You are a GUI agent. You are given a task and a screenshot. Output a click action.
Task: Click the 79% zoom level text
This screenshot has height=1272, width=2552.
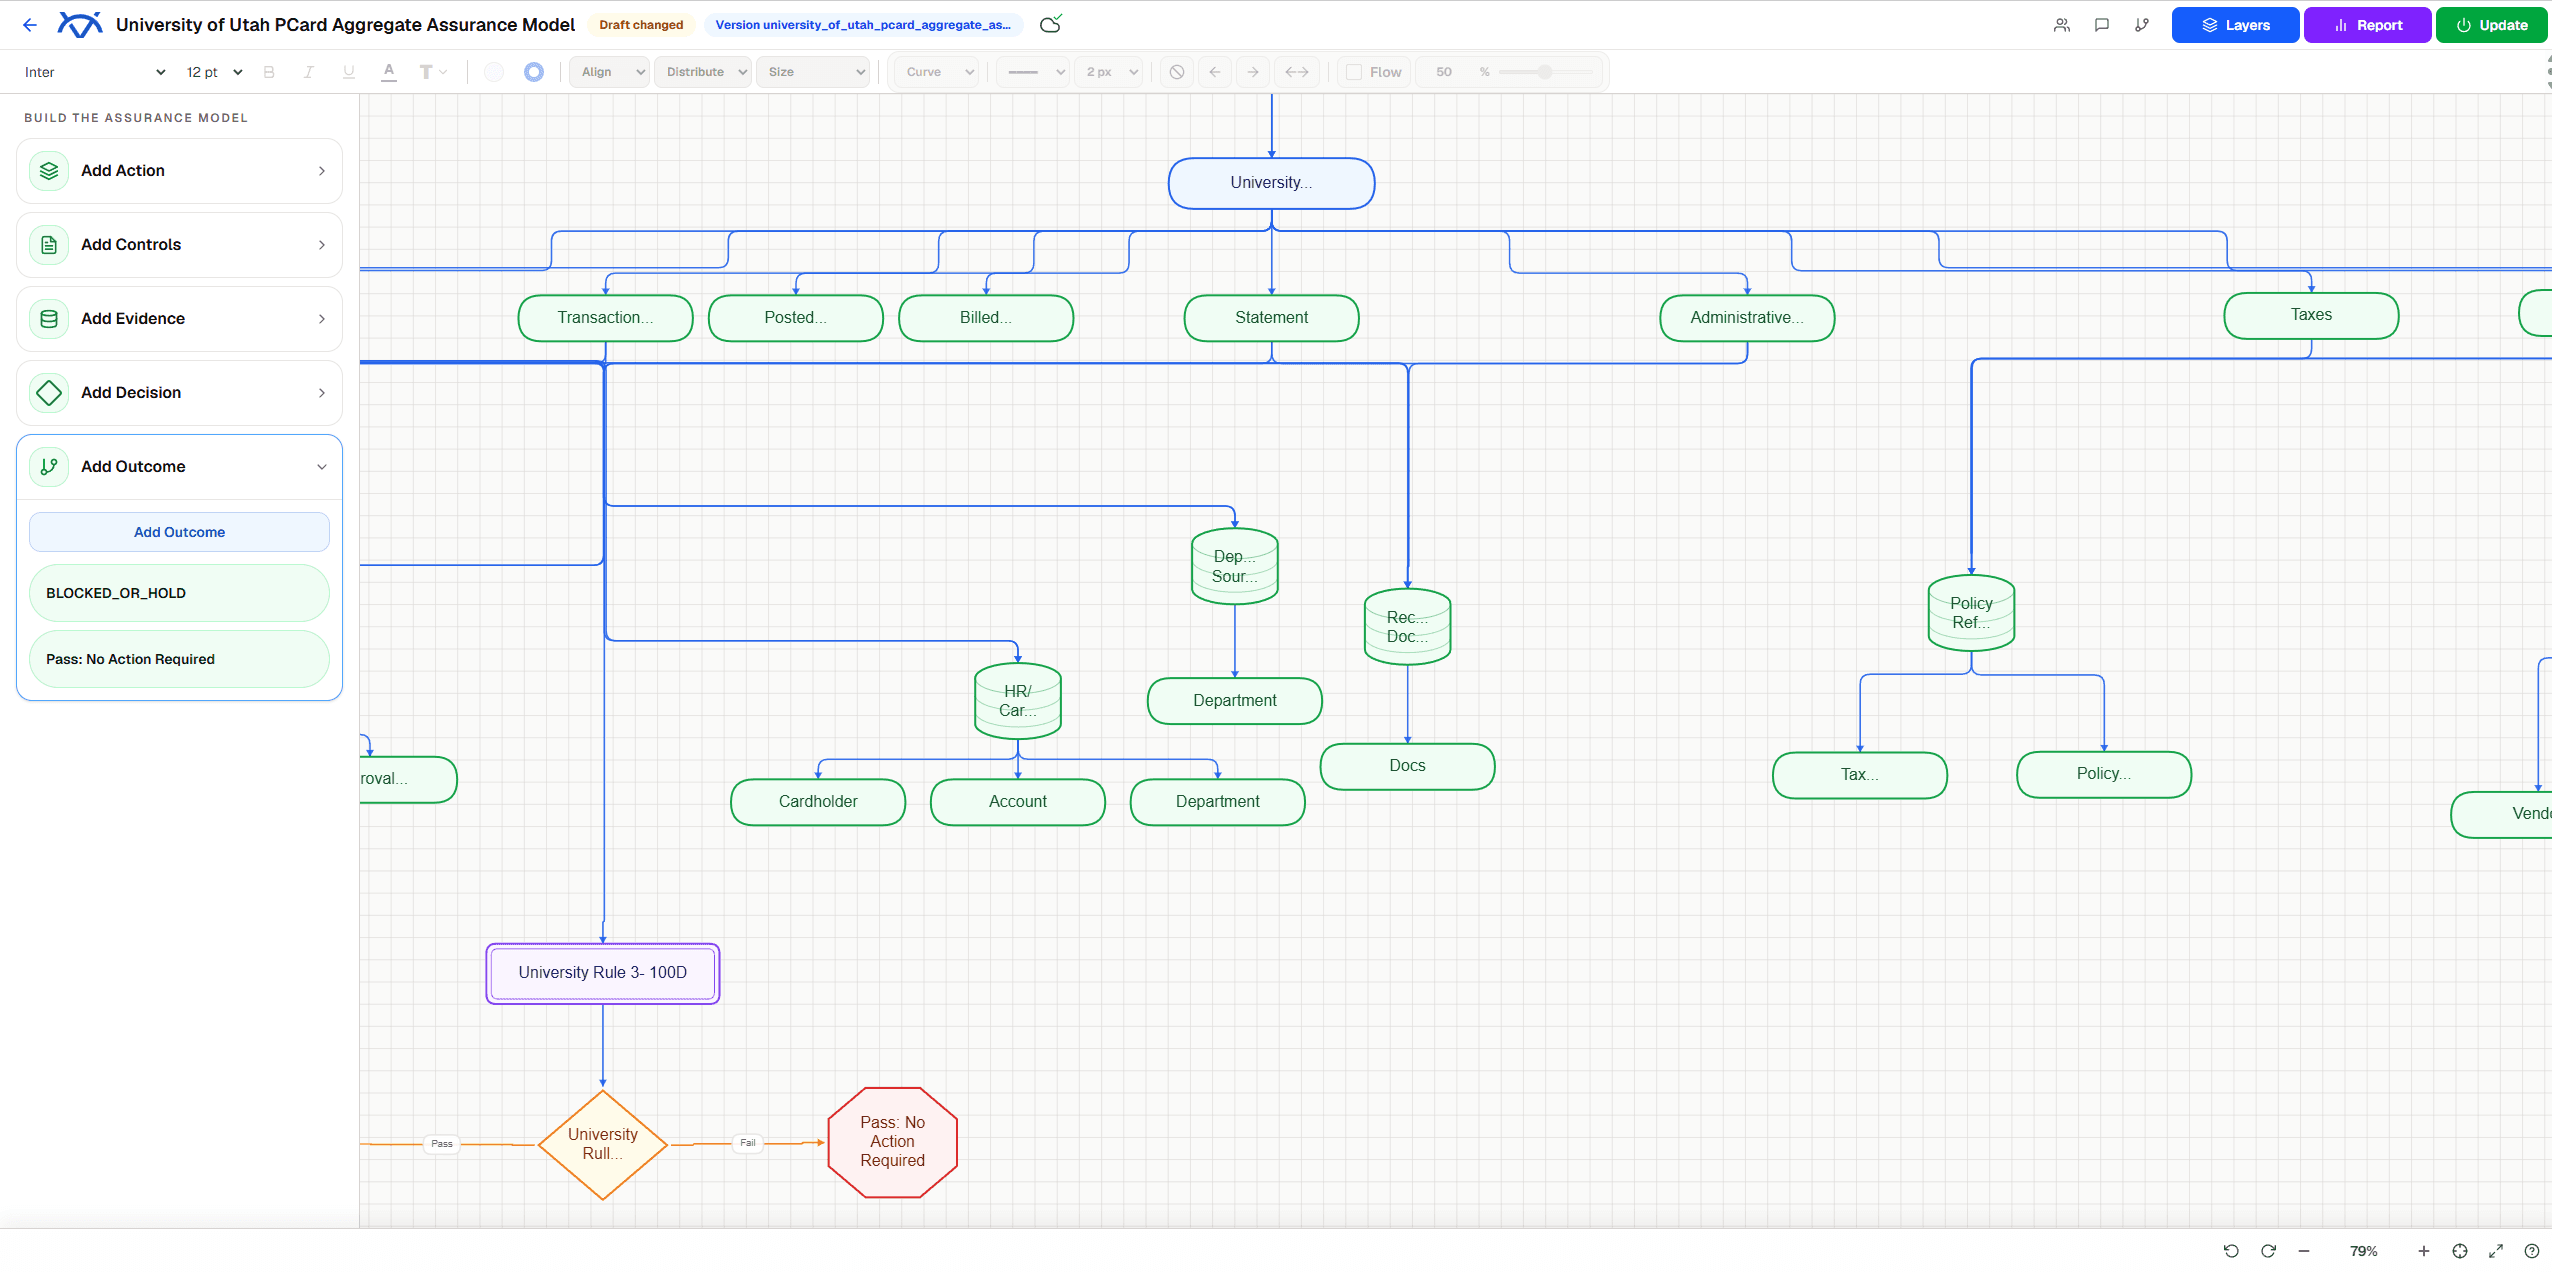[2364, 1251]
